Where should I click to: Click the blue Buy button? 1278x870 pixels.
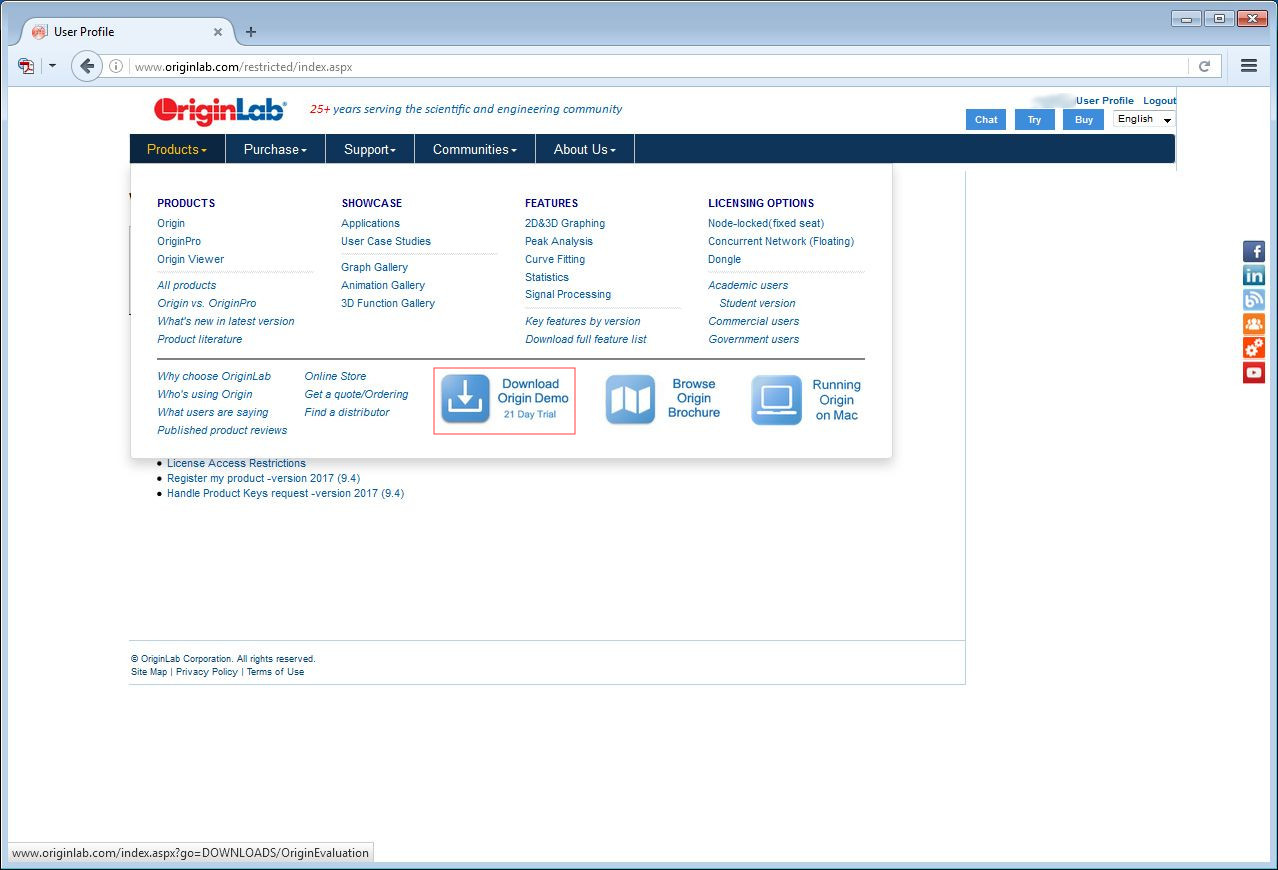coord(1084,120)
